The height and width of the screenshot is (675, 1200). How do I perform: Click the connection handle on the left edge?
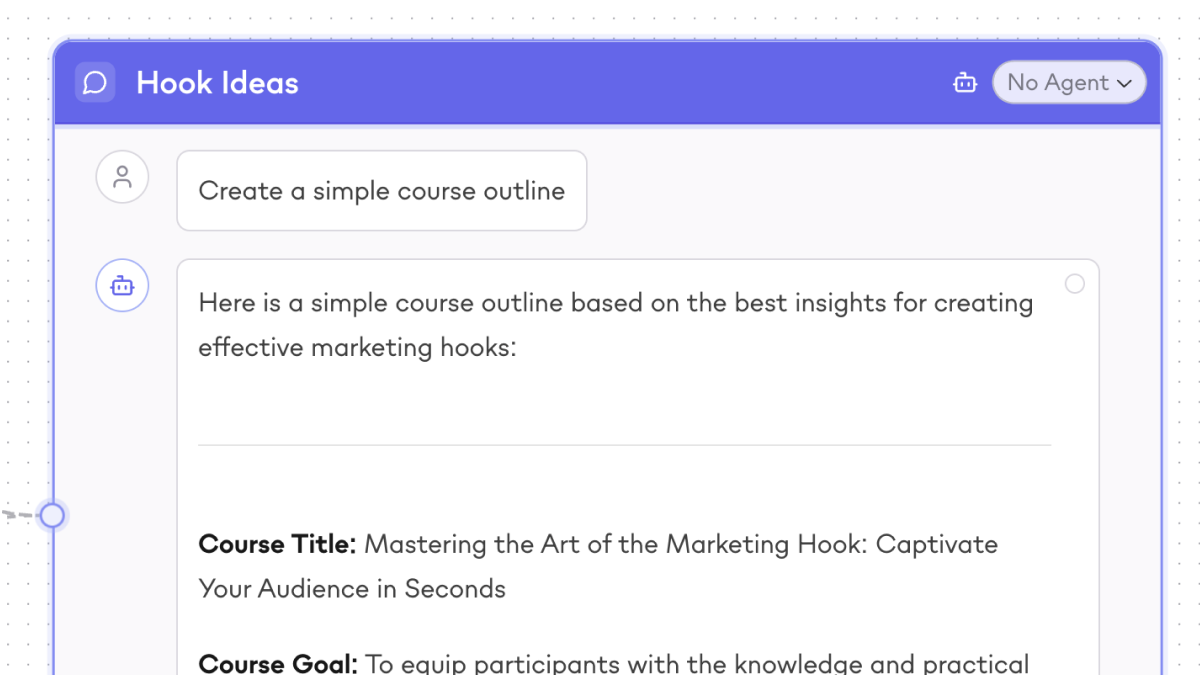pyautogui.click(x=52, y=515)
